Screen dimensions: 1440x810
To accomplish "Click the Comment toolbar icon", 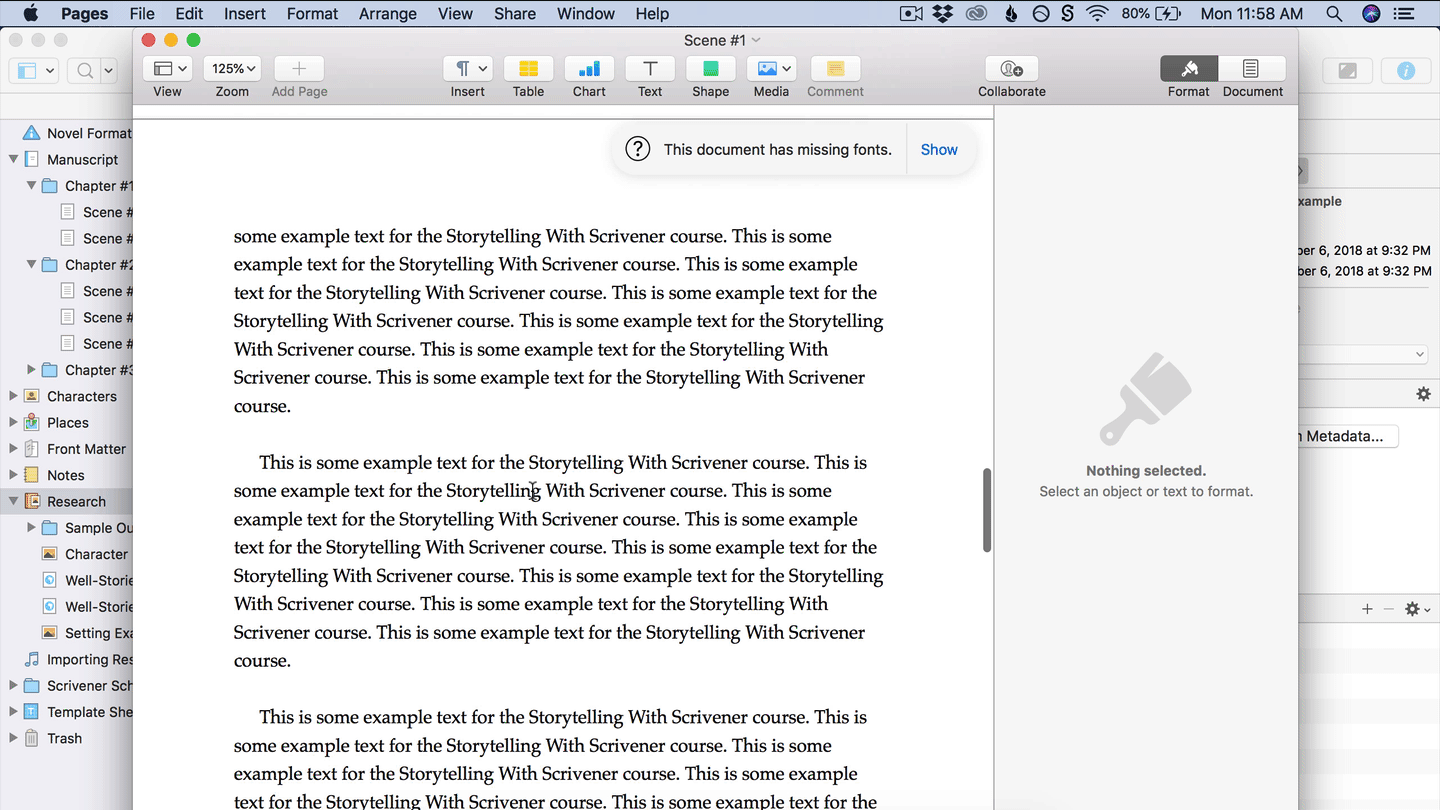I will [835, 69].
